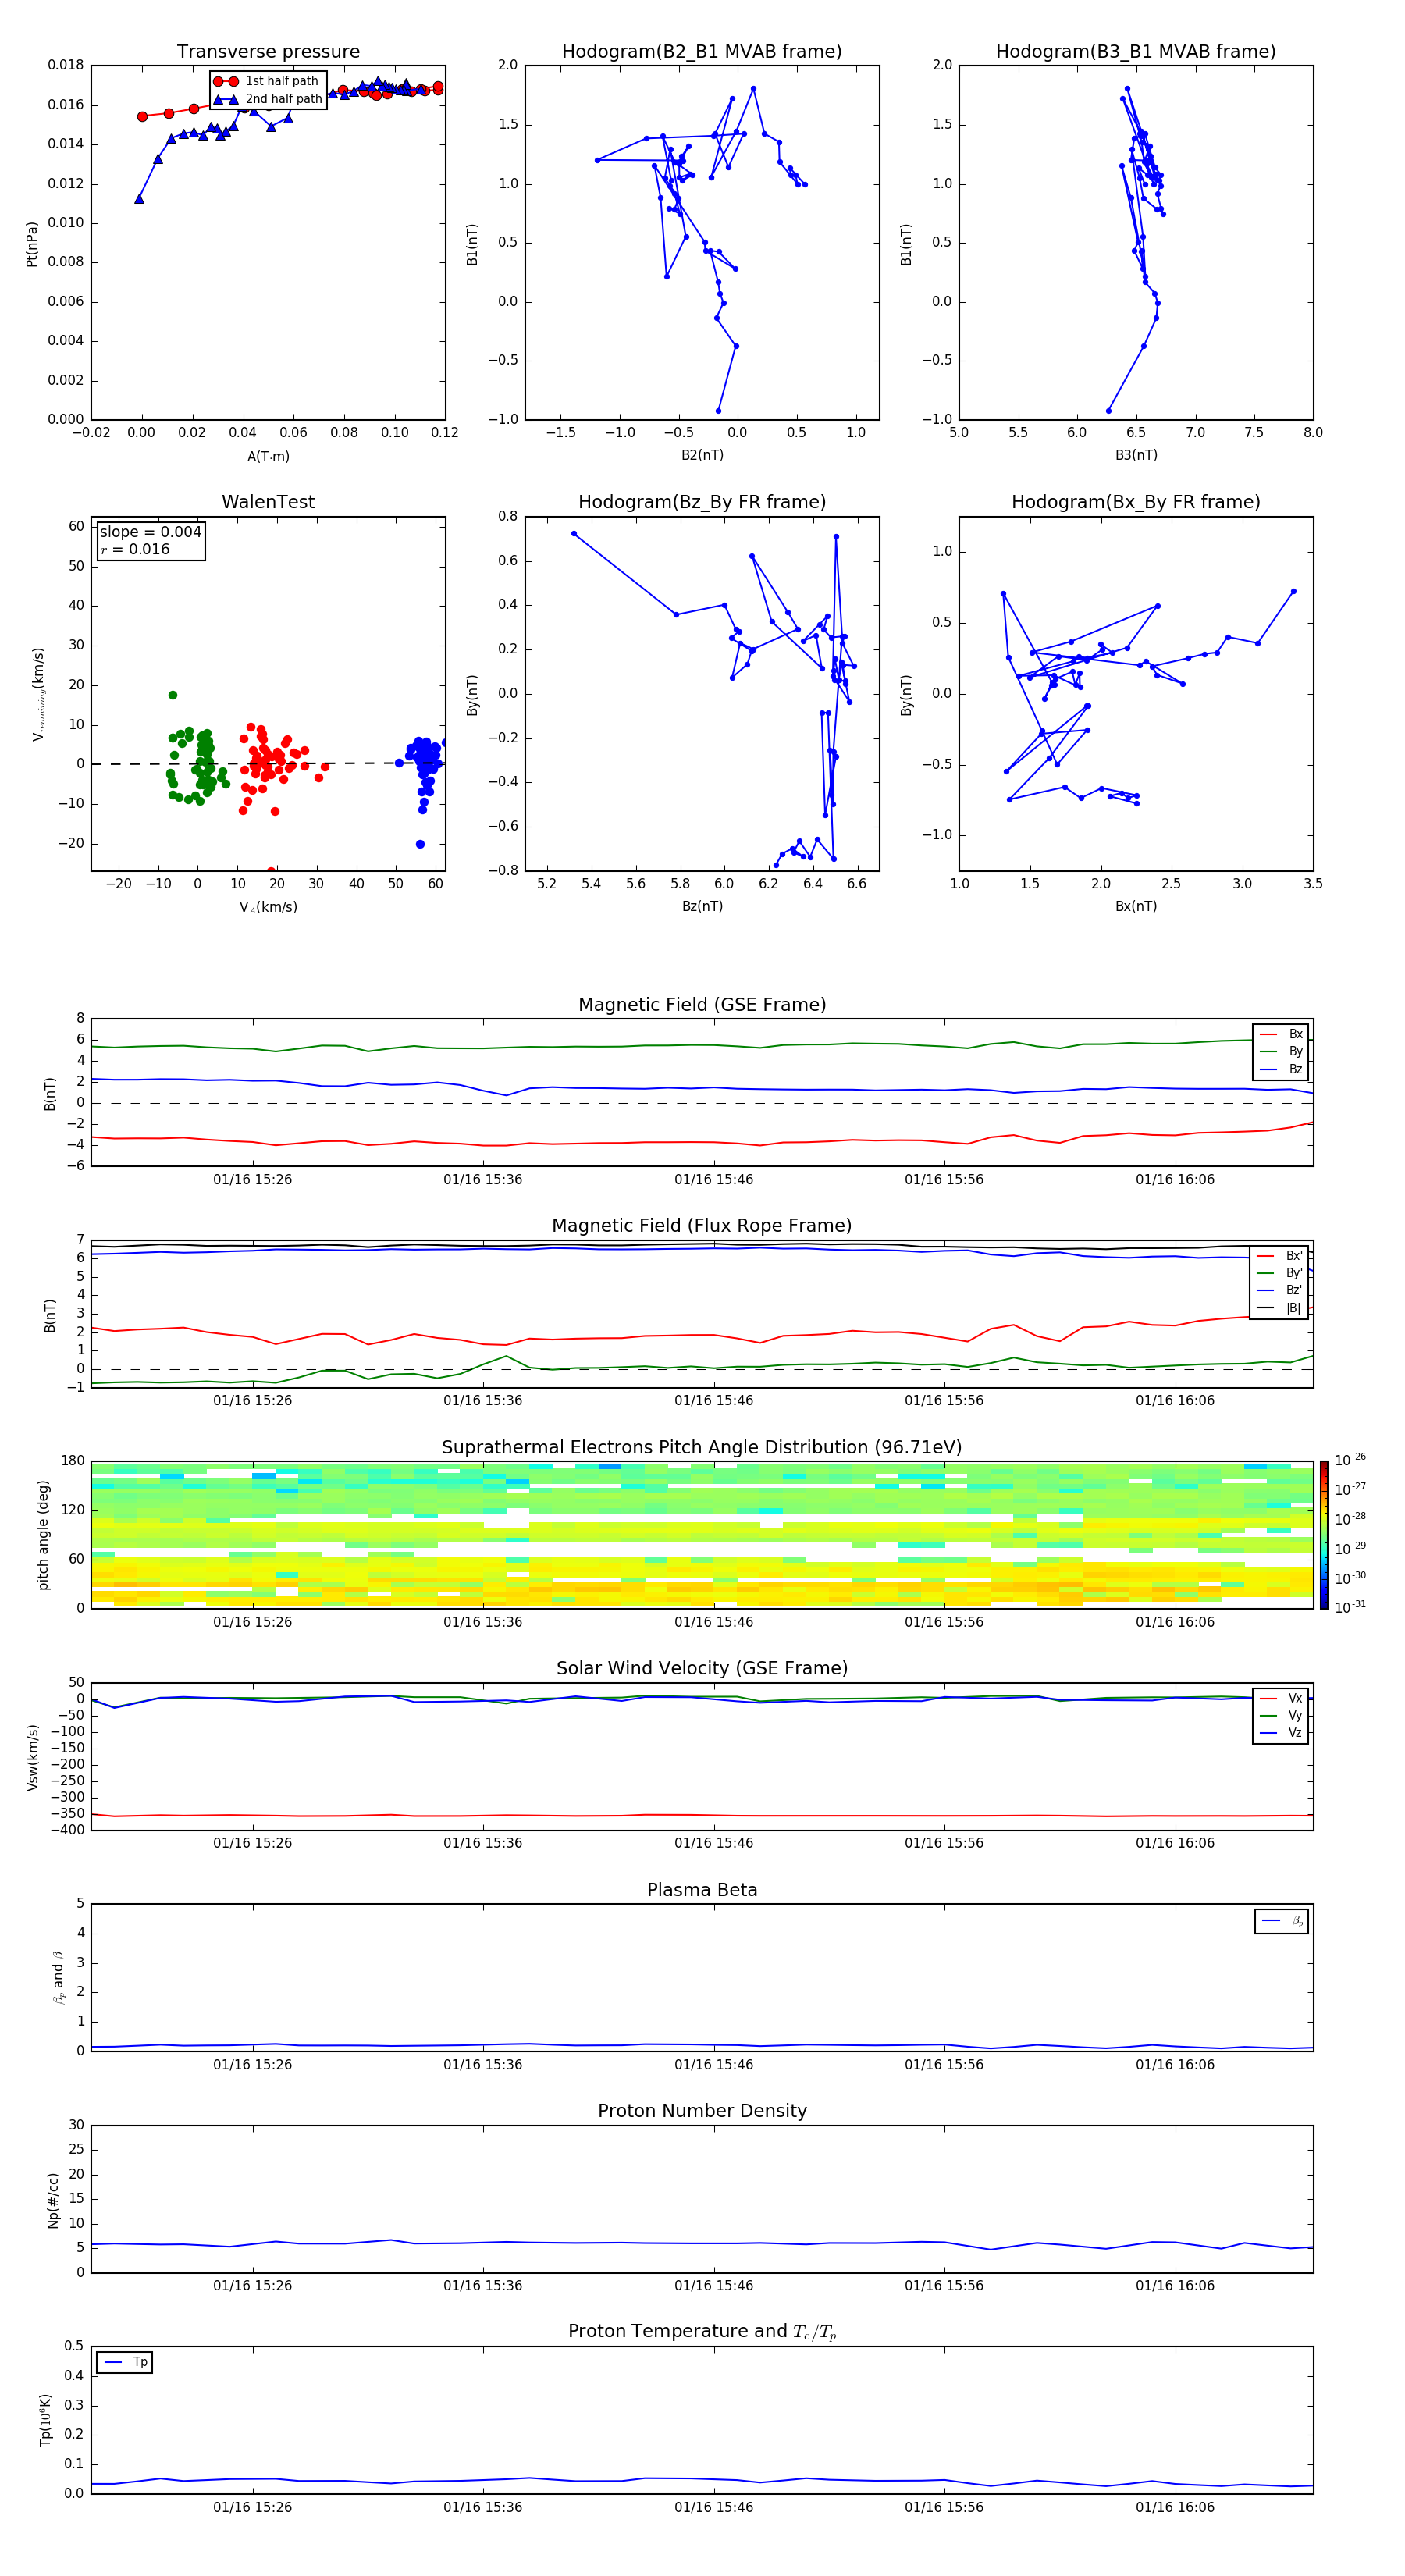Click the "Bx(nT)" x-axis label
Screen dimensions: 1405x2576
pyautogui.click(x=1136, y=906)
